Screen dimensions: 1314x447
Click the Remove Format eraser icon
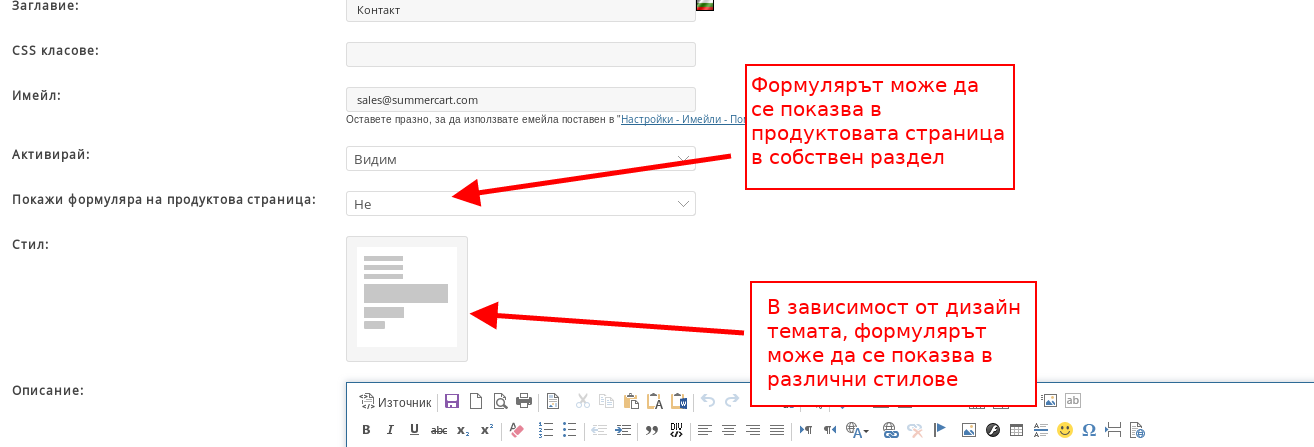[x=516, y=430]
